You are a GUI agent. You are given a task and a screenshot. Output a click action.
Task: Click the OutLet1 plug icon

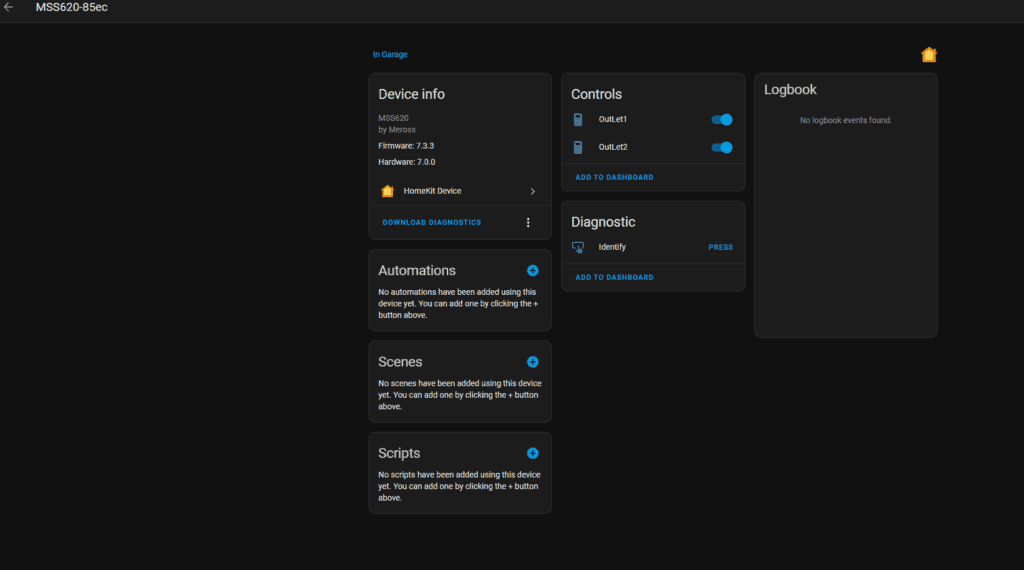tap(578, 120)
